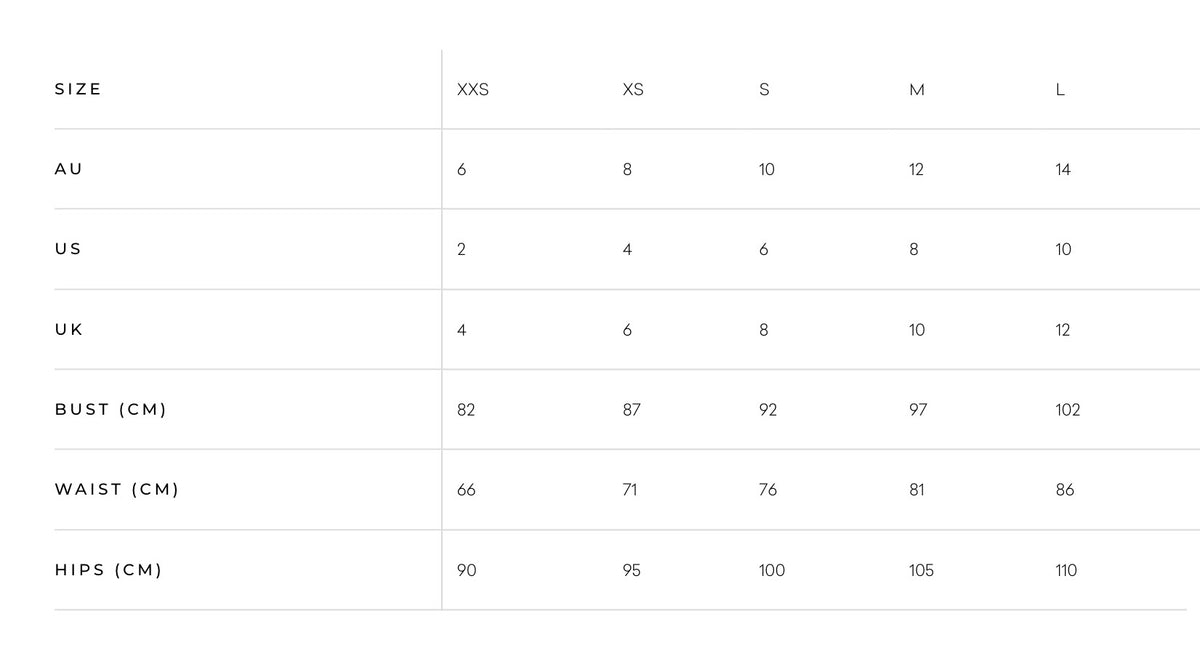This screenshot has width=1200, height=653.
Task: Click the XS size column header
Action: (x=633, y=89)
